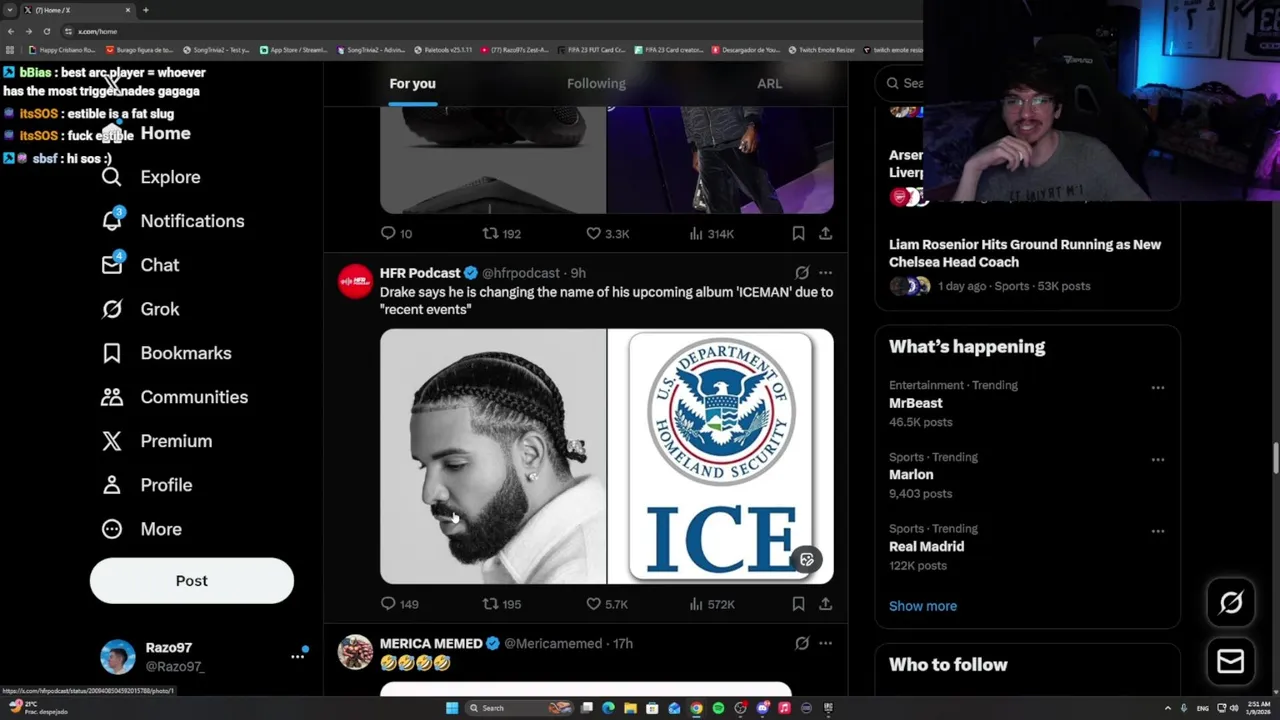
Task: Share the top post with 314K views
Action: click(x=825, y=233)
